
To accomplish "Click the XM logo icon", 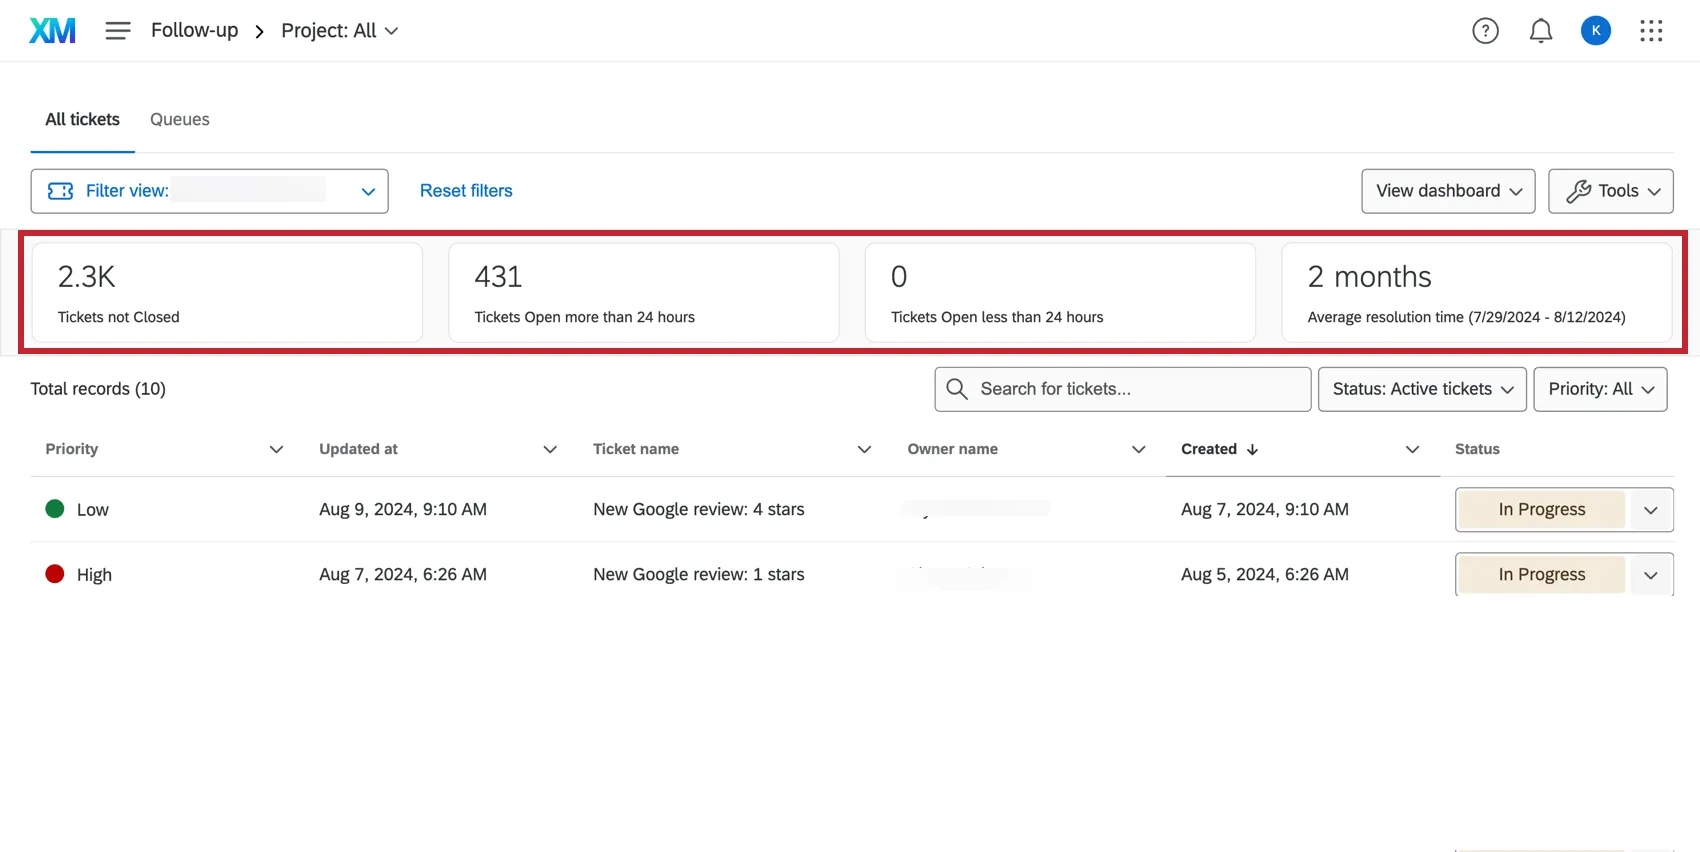I will coord(52,31).
